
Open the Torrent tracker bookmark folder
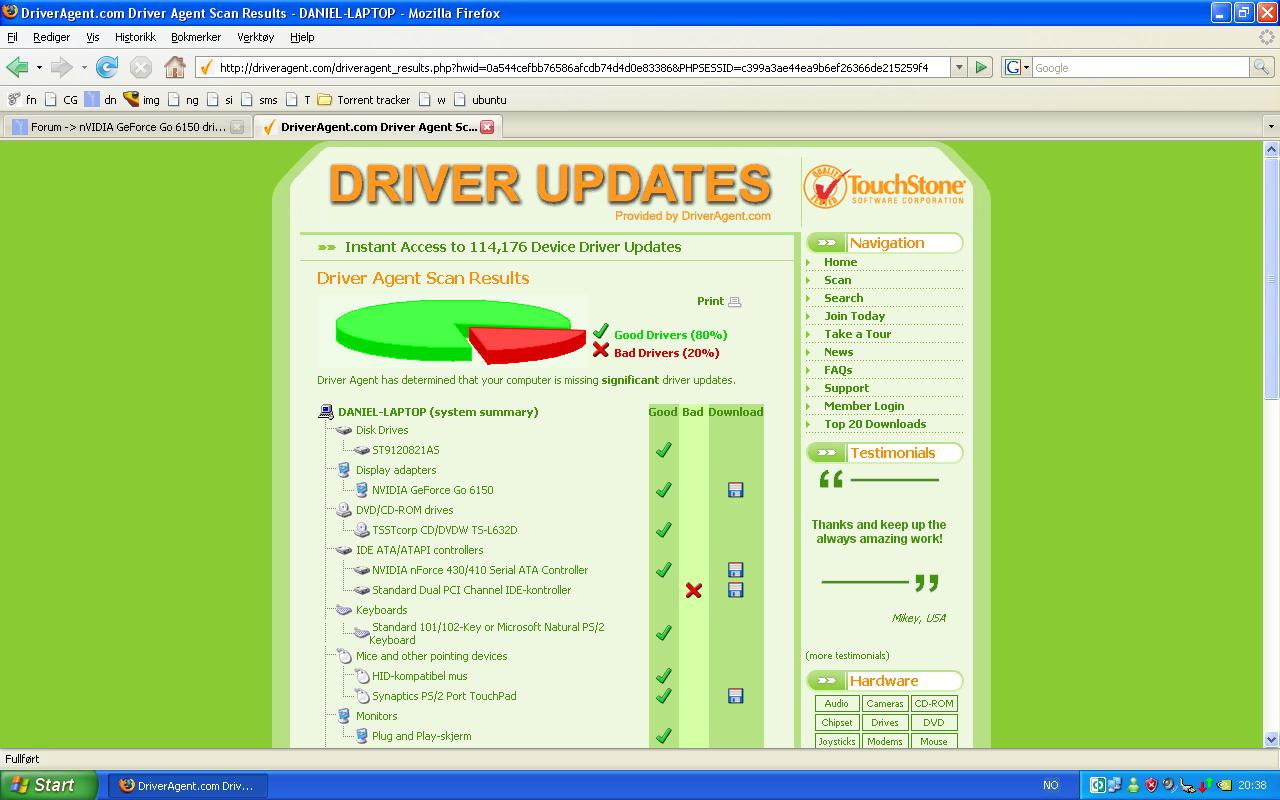point(364,100)
